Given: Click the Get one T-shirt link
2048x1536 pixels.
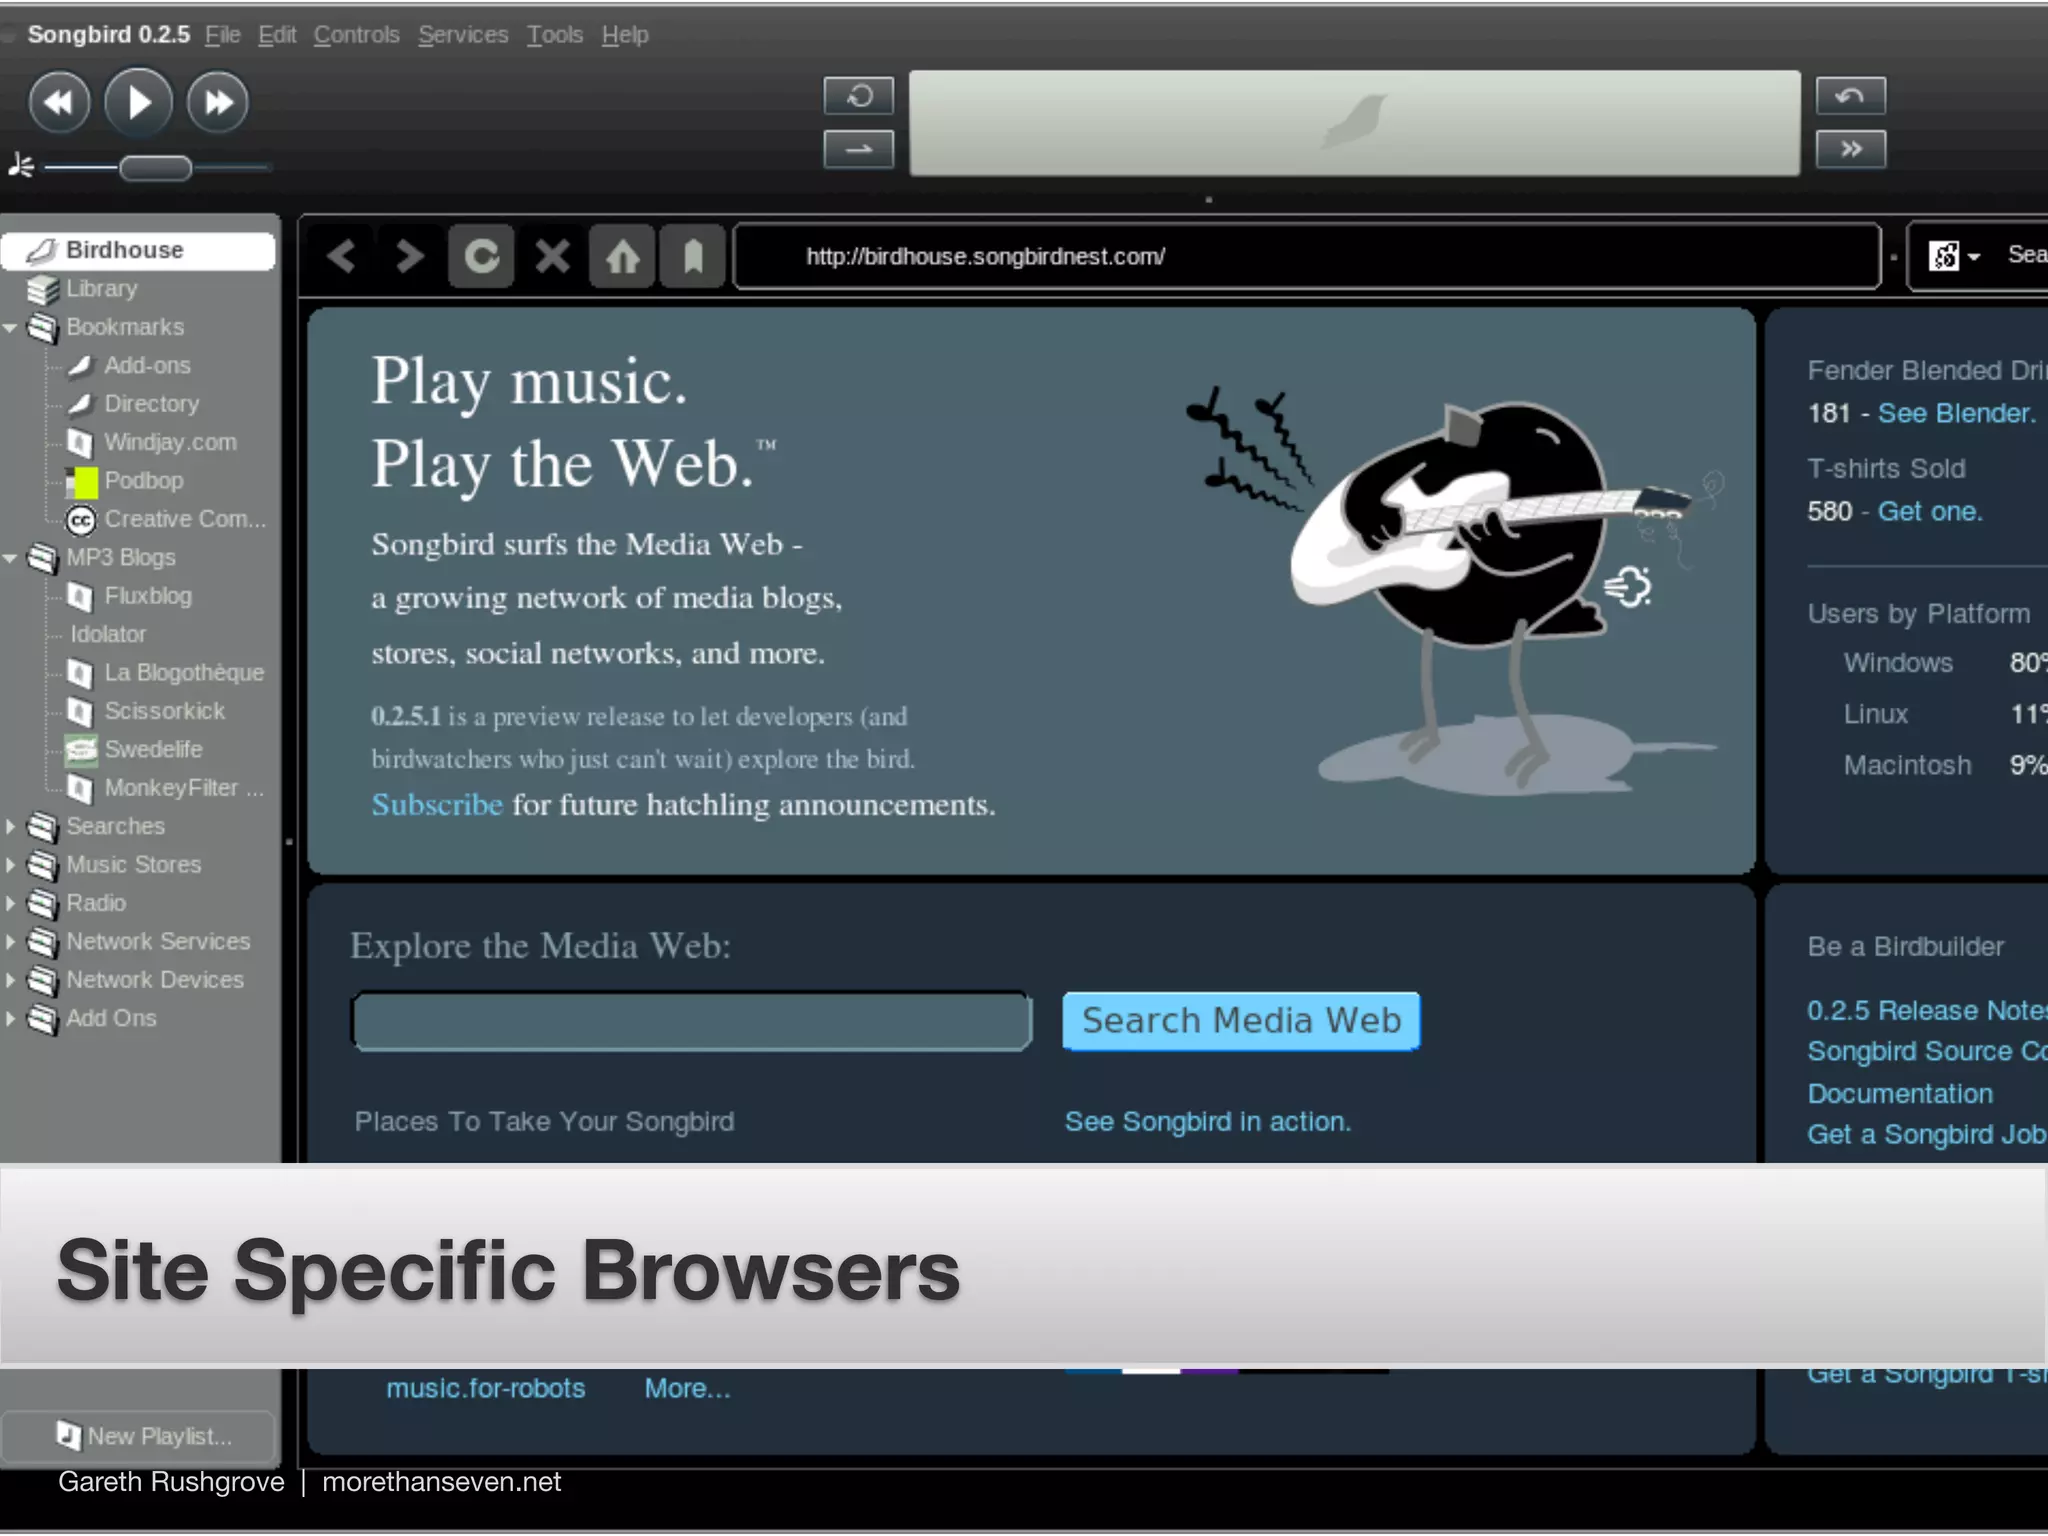Looking at the screenshot, I should pos(1930,512).
